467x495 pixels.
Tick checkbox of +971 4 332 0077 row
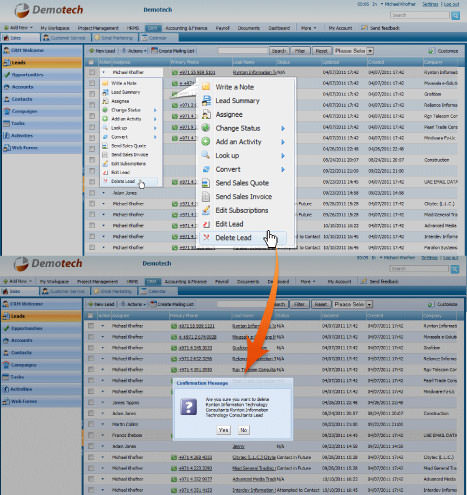[x=91, y=479]
